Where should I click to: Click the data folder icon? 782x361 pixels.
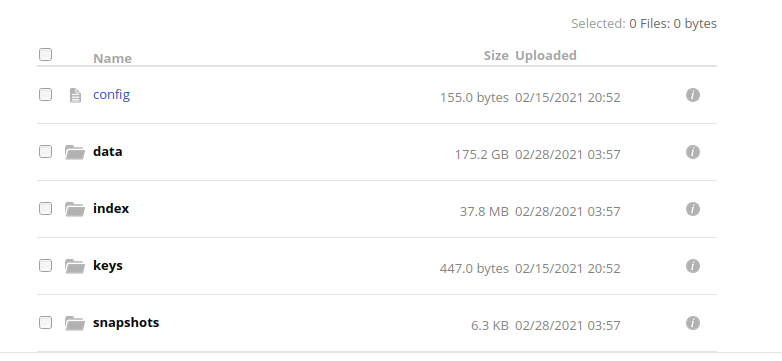tap(75, 152)
